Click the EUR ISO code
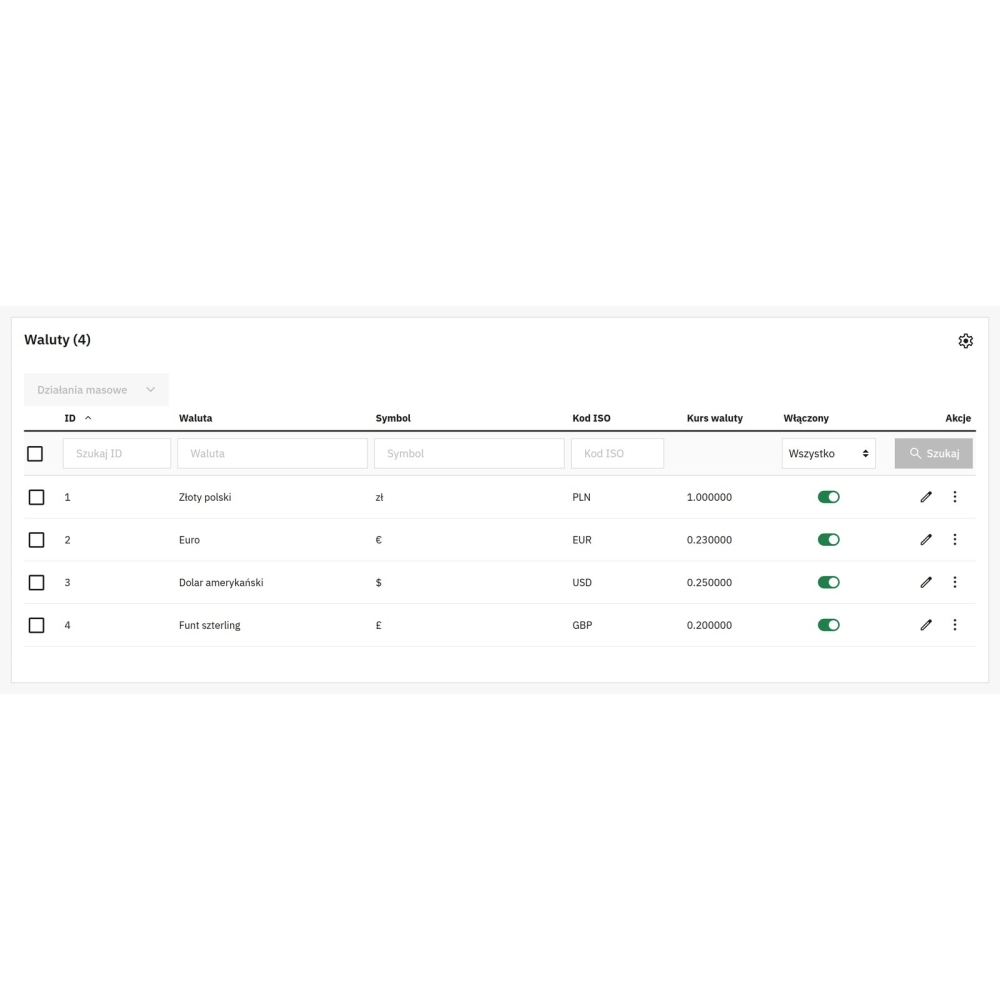Viewport: 1000px width, 1000px height. click(x=582, y=540)
